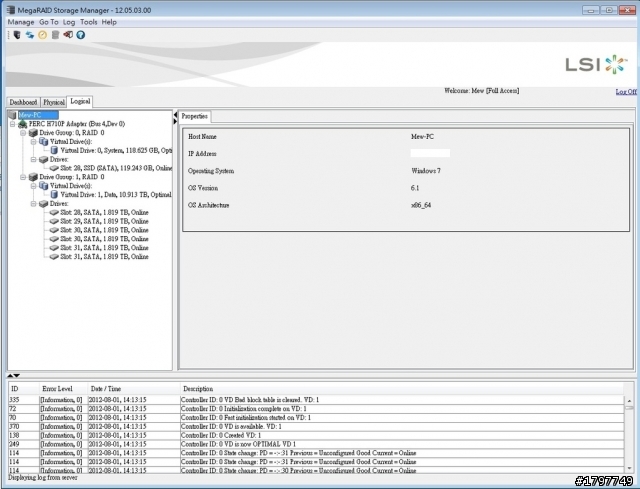The height and width of the screenshot is (489, 640).
Task: Select log row 'Initialization complete on VD: 1'
Action: click(316, 409)
